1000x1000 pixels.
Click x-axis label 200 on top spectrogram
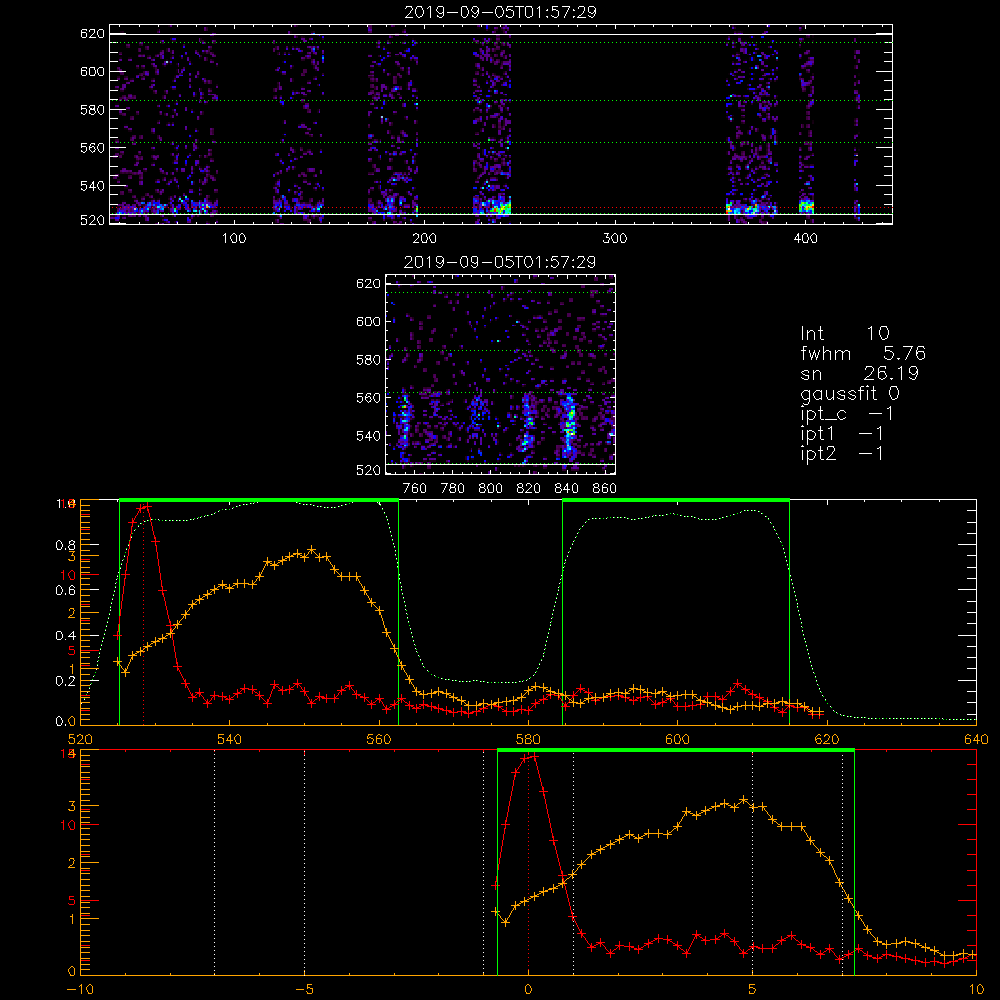pyautogui.click(x=424, y=239)
